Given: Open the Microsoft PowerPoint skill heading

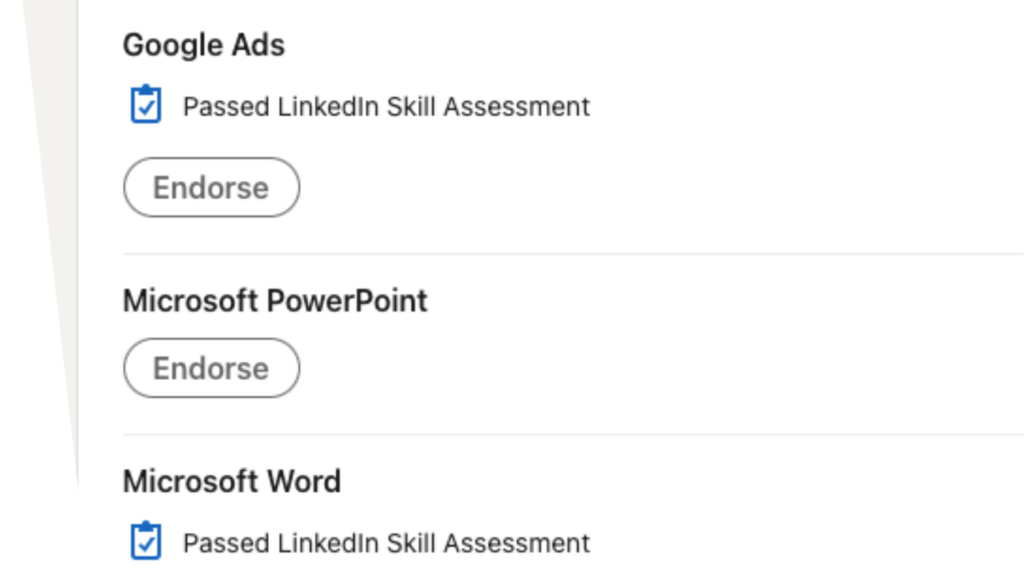Looking at the screenshot, I should pyautogui.click(x=275, y=301).
